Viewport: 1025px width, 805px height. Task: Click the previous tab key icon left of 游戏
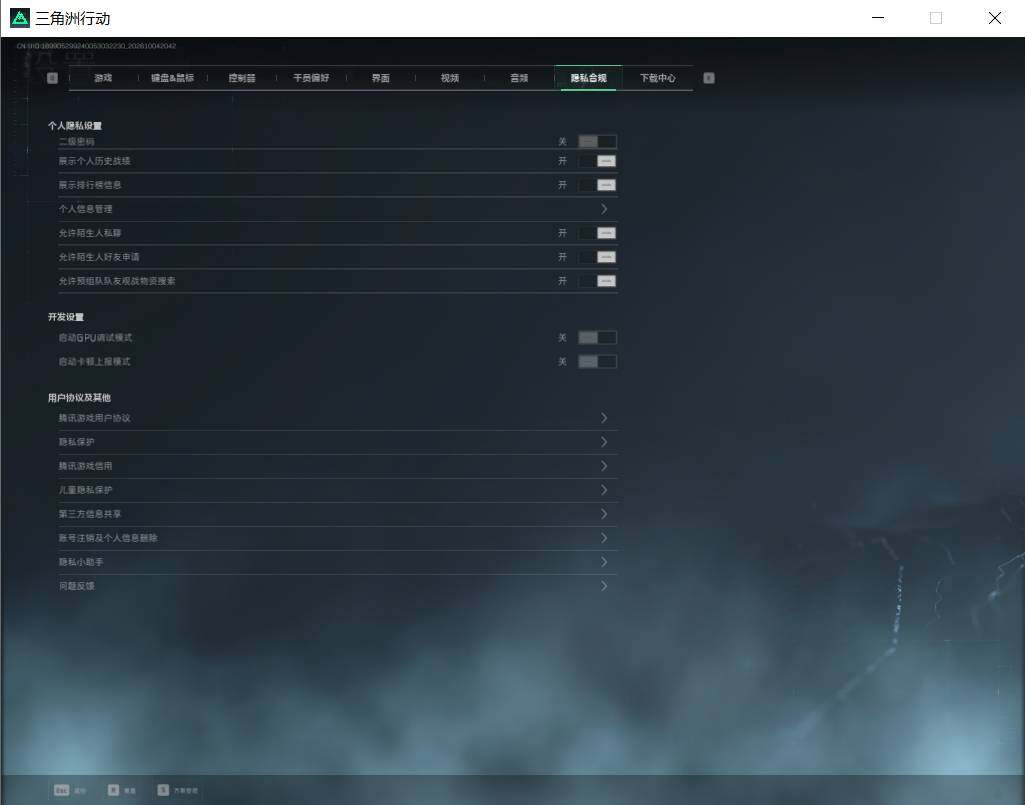(x=52, y=78)
